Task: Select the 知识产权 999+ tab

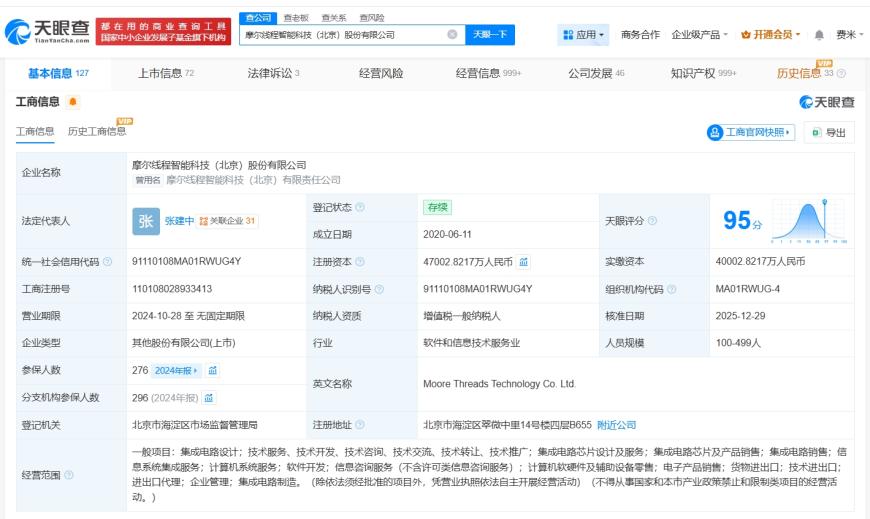Action: pos(704,73)
